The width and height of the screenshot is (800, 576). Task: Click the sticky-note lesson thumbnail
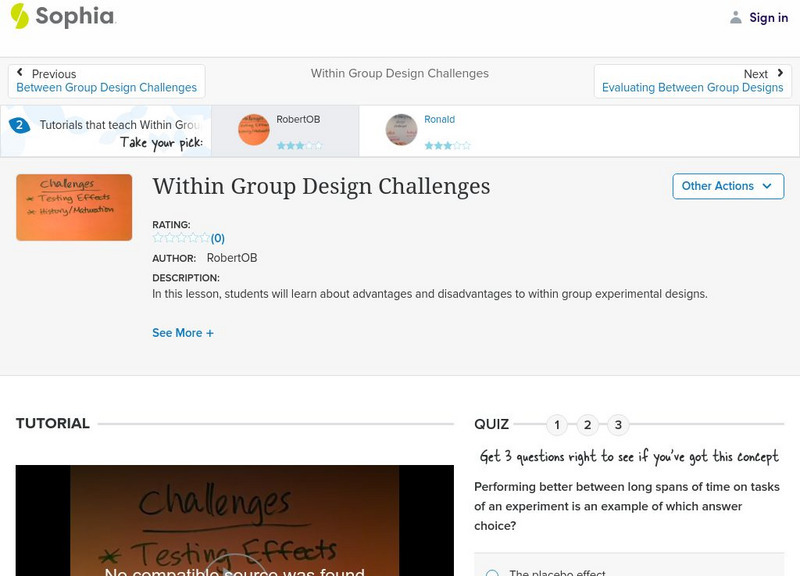[x=73, y=207]
